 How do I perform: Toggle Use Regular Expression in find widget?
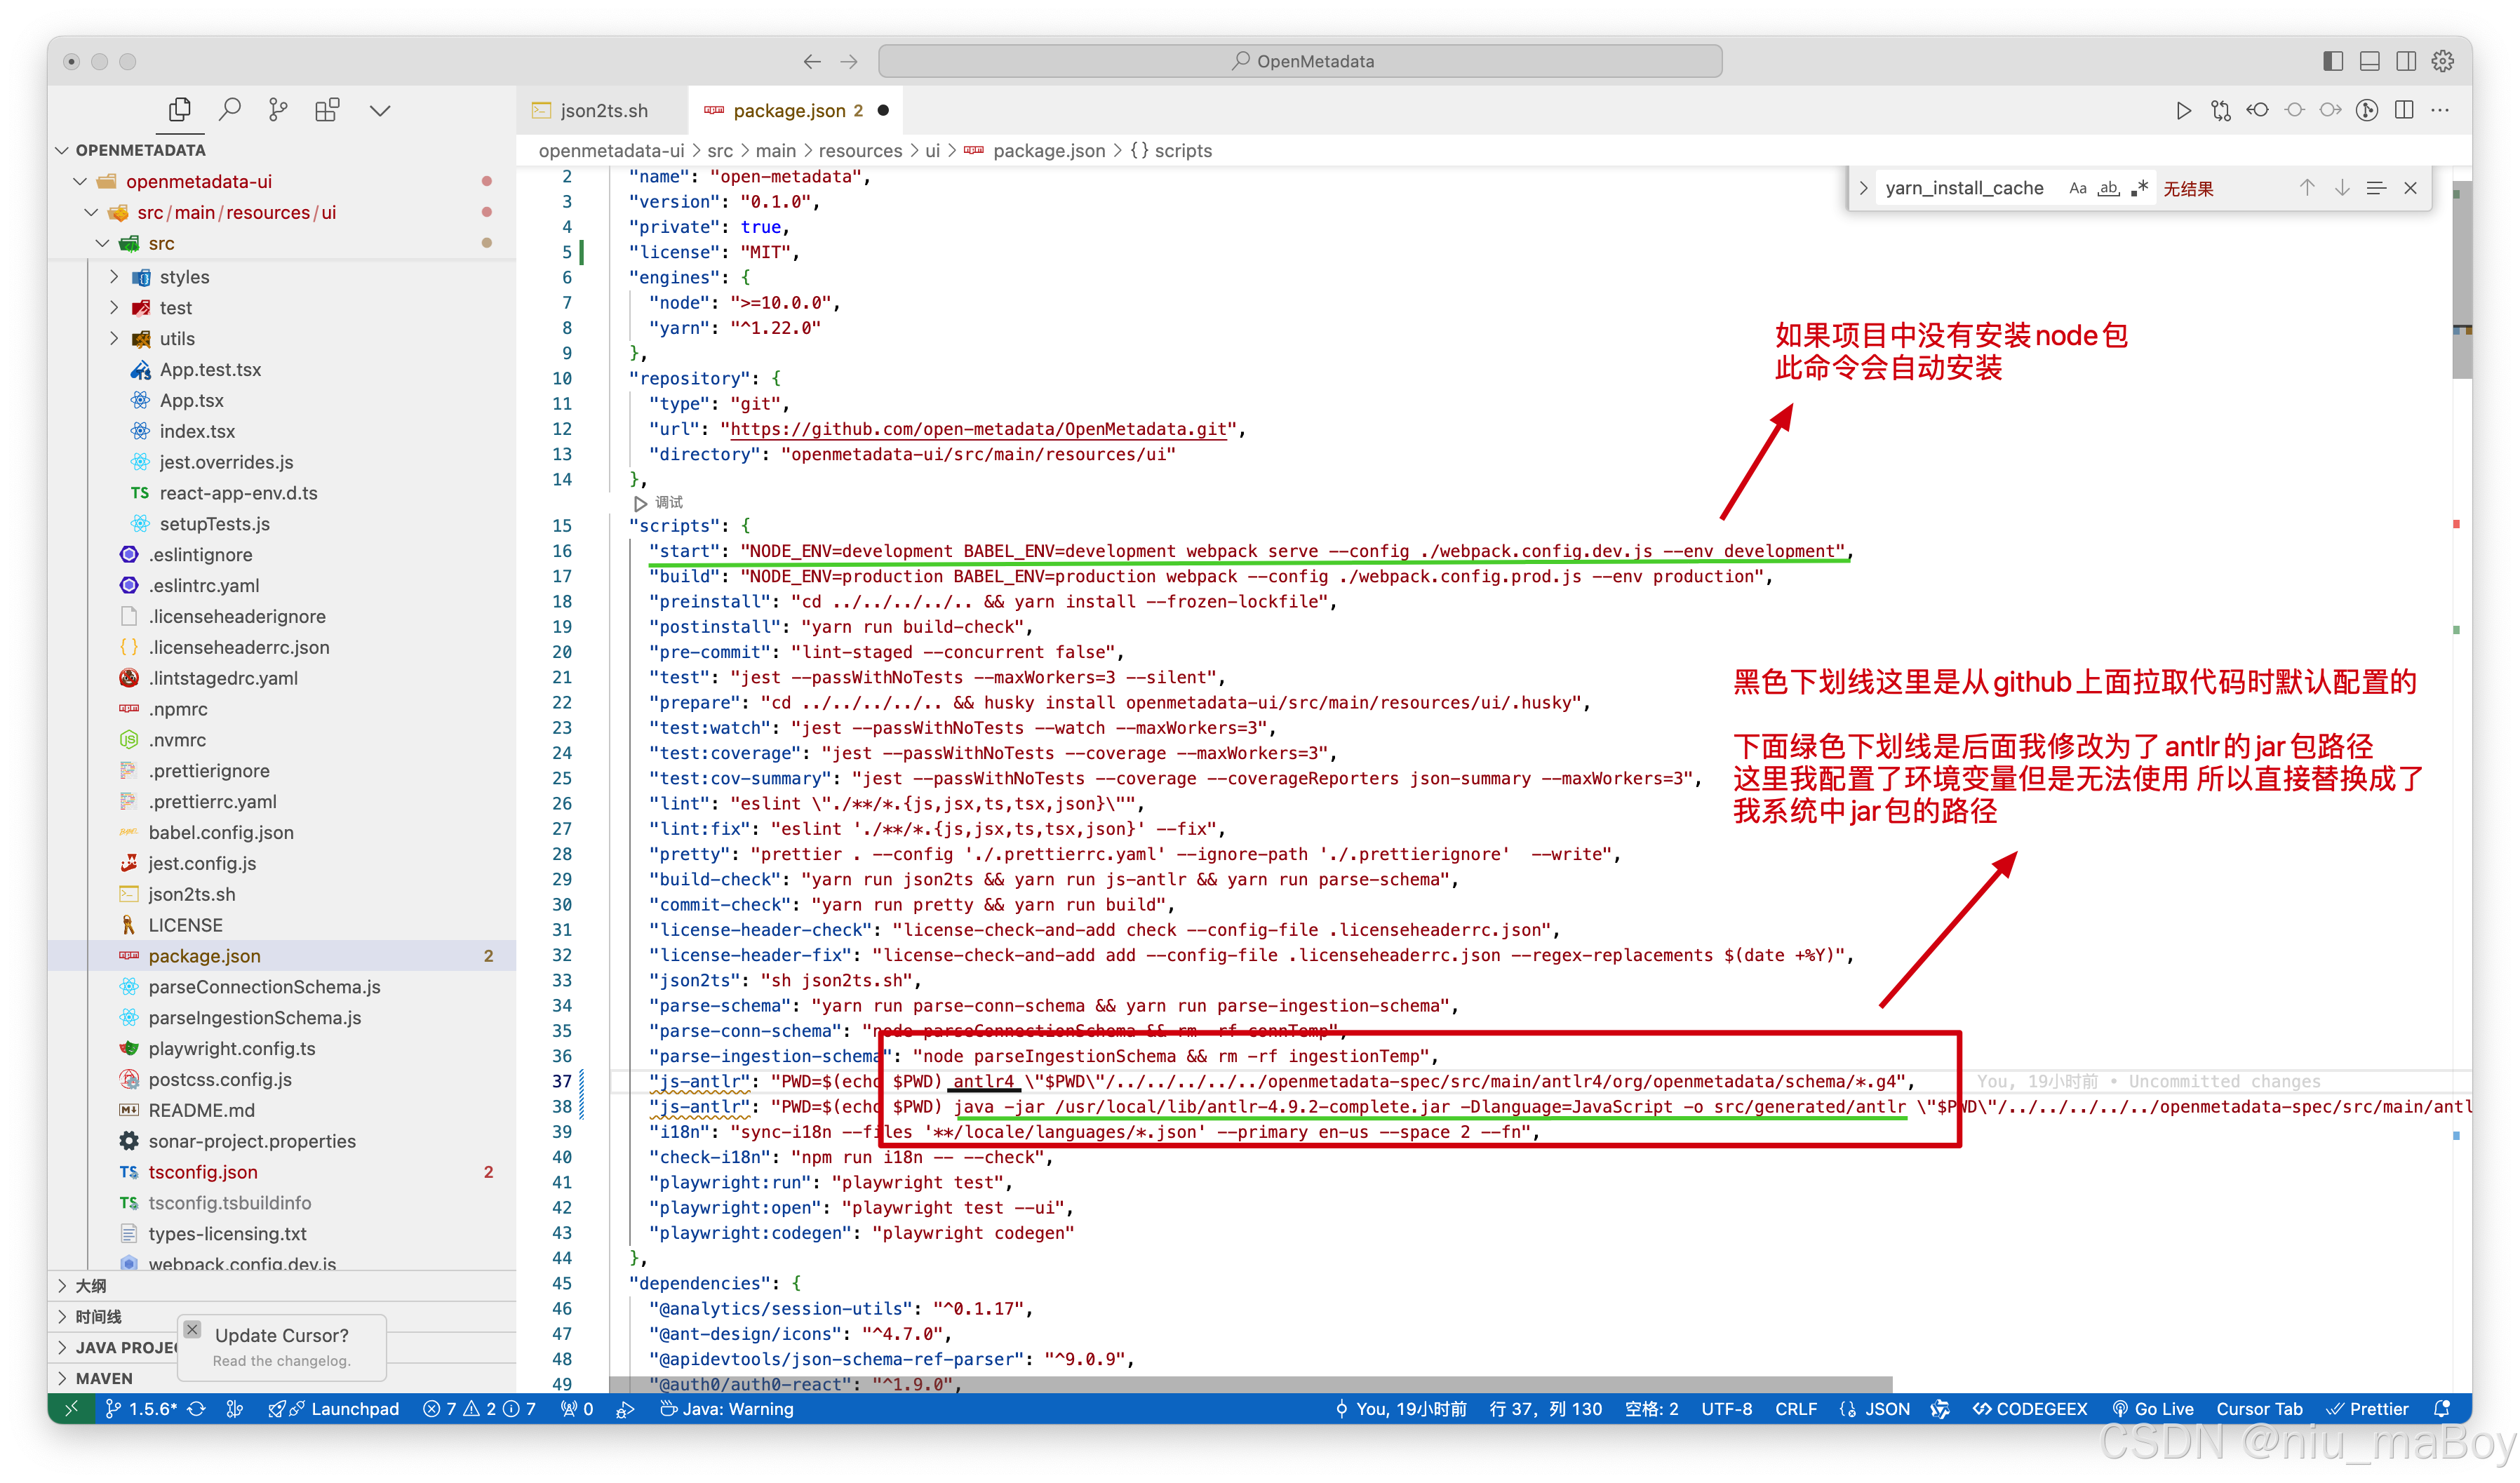(x=2139, y=188)
